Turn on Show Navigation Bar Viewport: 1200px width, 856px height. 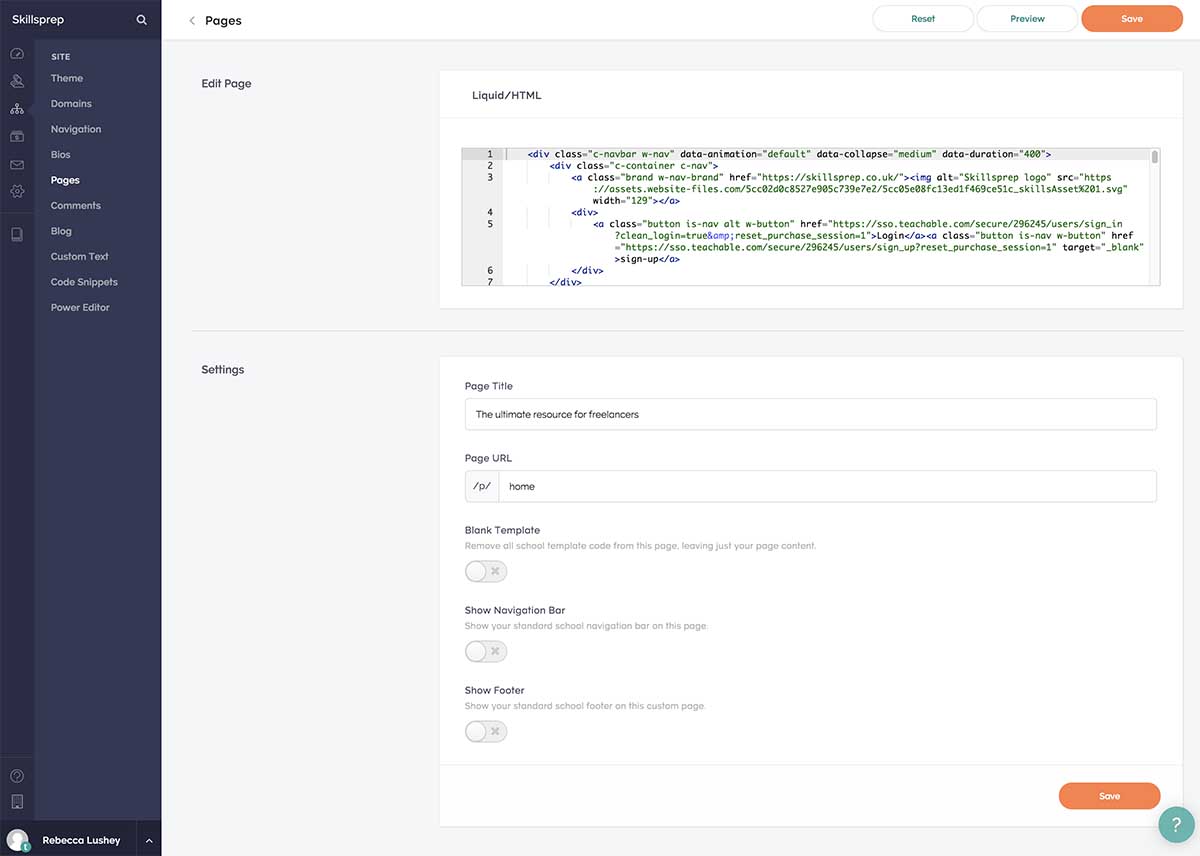(485, 651)
